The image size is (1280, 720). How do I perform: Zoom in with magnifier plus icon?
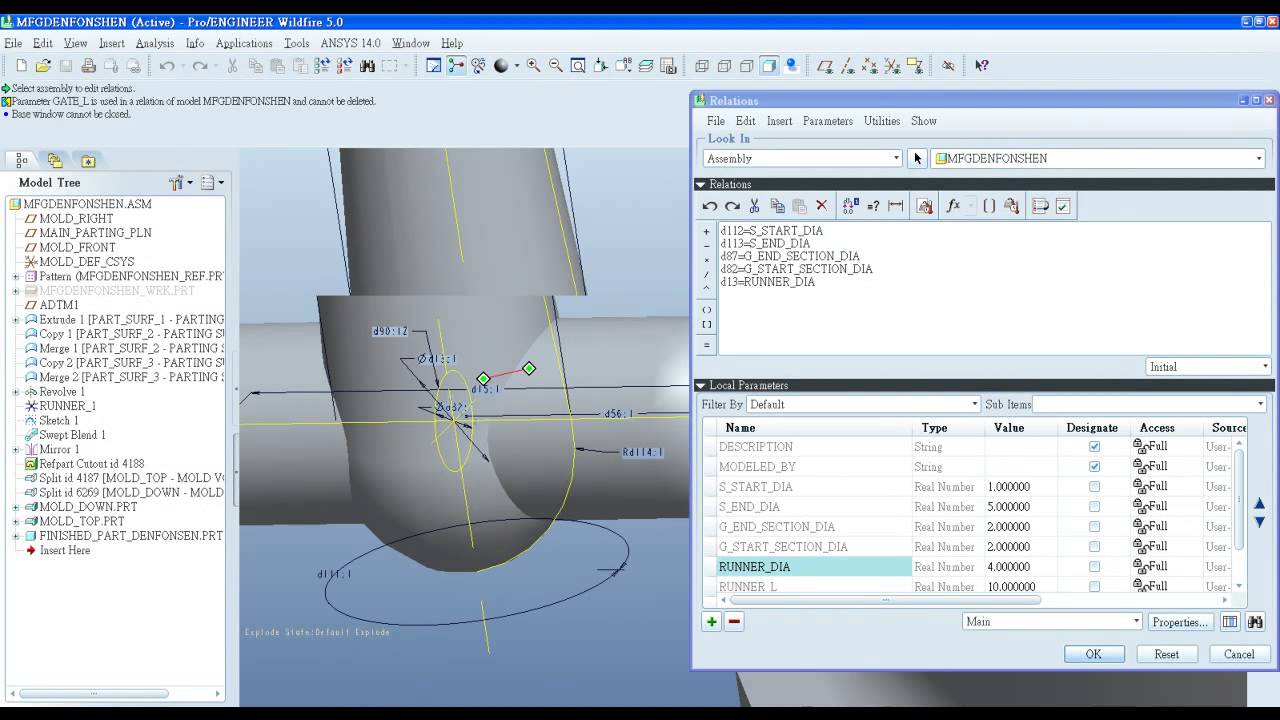[534, 66]
